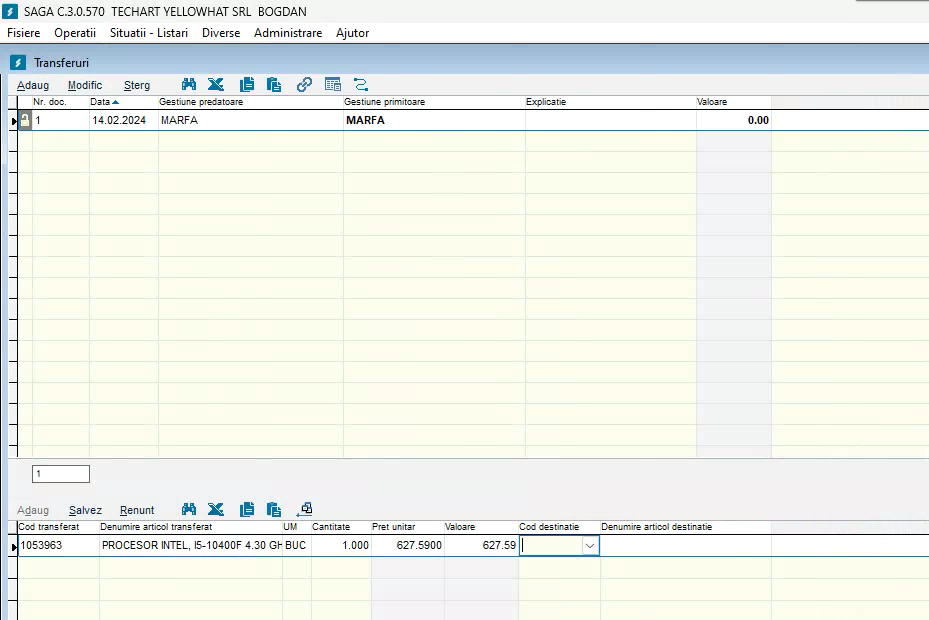This screenshot has width=929, height=620.
Task: Click the document number search box showing 1
Action: tap(60, 474)
